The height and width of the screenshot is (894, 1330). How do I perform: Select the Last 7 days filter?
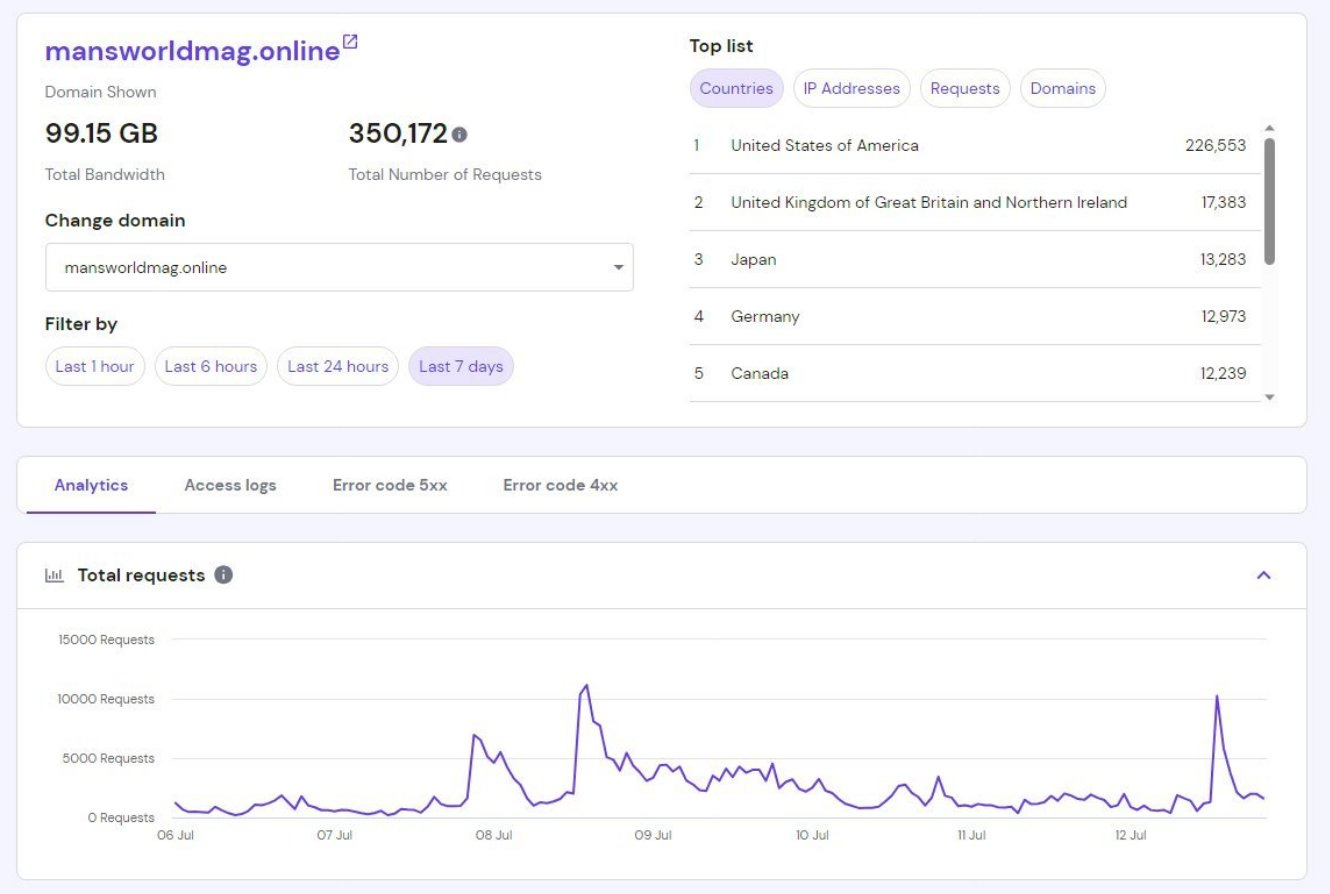click(461, 366)
